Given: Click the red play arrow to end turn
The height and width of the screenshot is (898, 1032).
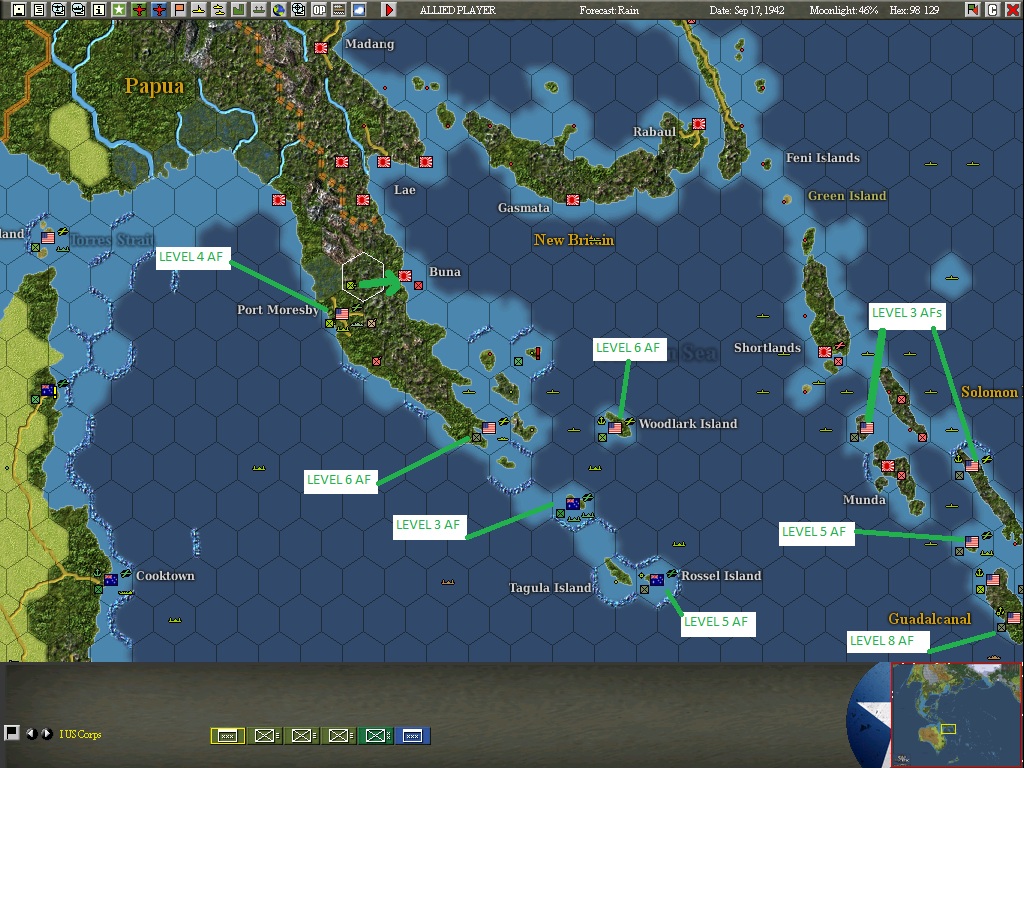Looking at the screenshot, I should (389, 10).
